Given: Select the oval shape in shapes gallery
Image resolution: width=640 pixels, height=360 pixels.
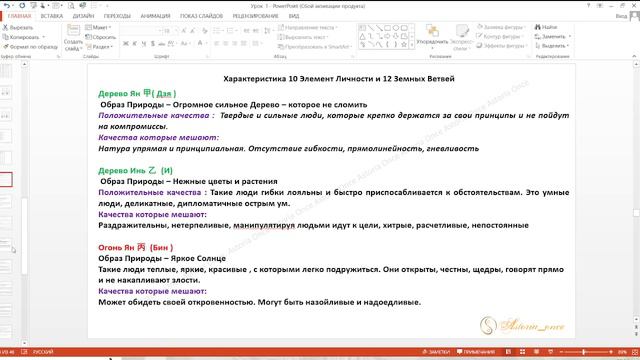Looking at the screenshot, I should (x=396, y=28).
